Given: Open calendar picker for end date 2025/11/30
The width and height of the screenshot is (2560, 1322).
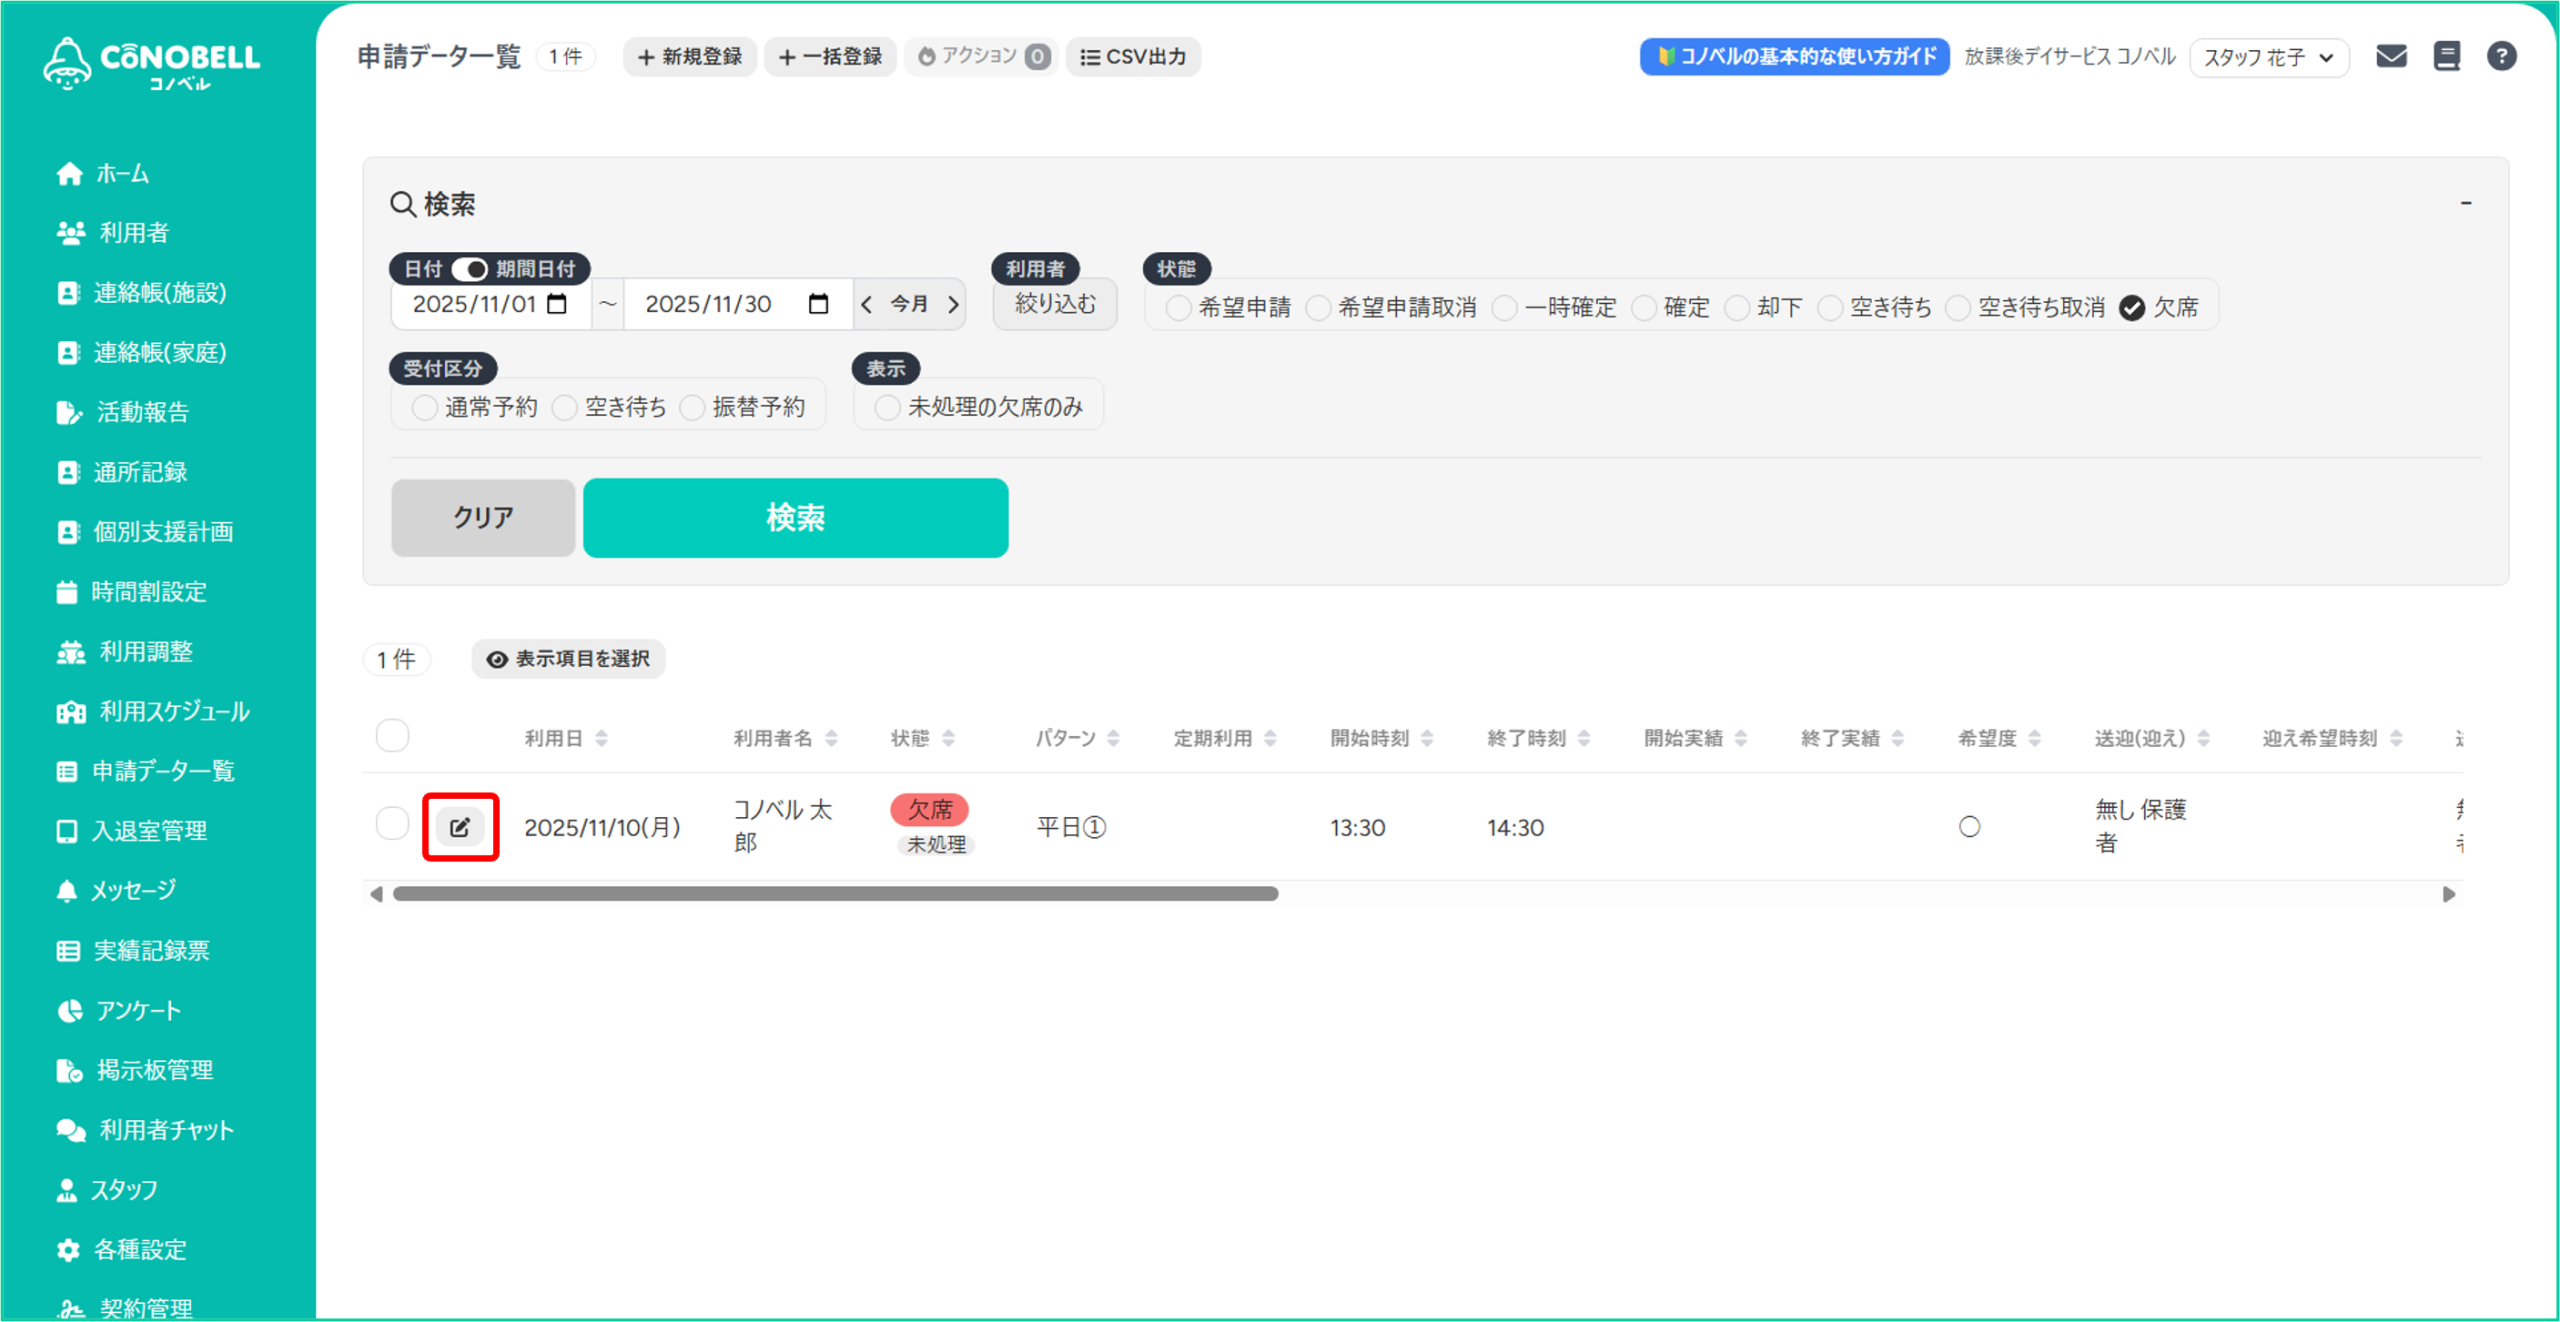Looking at the screenshot, I should pyautogui.click(x=818, y=304).
